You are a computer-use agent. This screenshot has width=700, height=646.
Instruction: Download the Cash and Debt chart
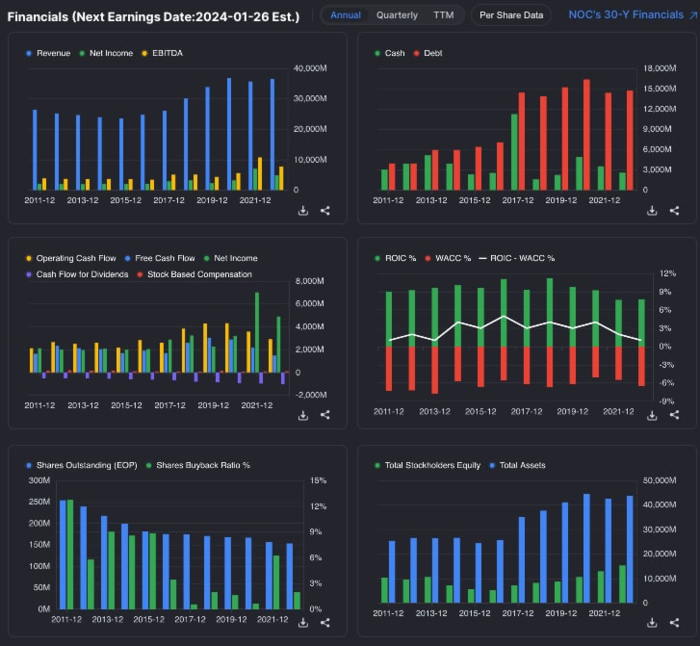click(x=652, y=211)
